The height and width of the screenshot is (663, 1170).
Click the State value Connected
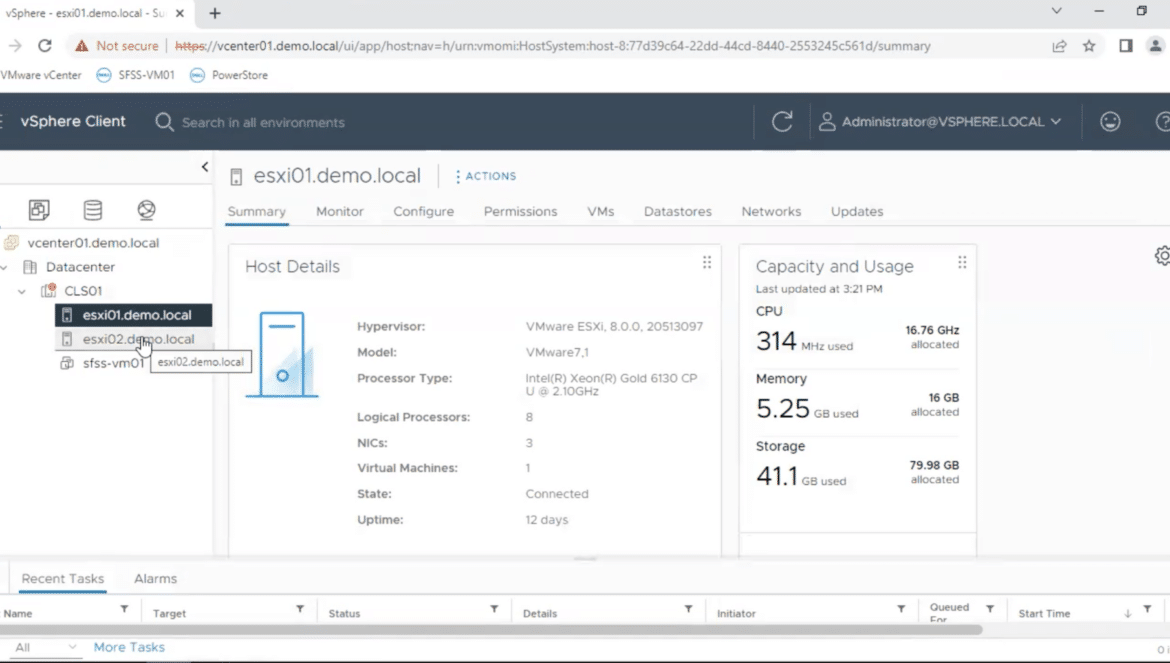(x=557, y=494)
